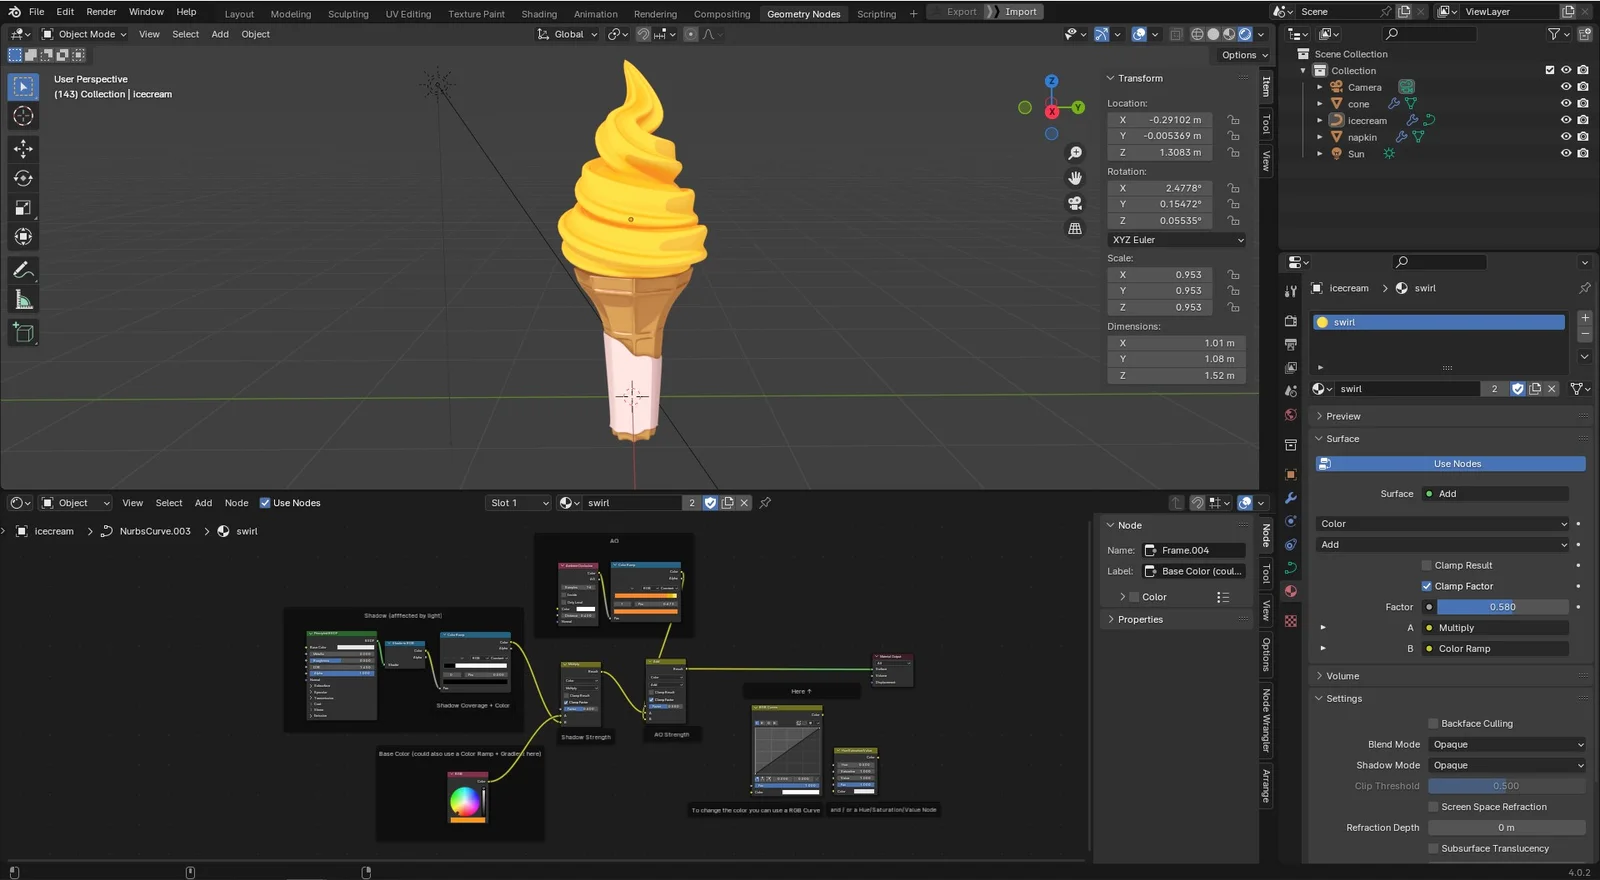
Task: Open Global transform orientation dropdown
Action: pos(568,34)
